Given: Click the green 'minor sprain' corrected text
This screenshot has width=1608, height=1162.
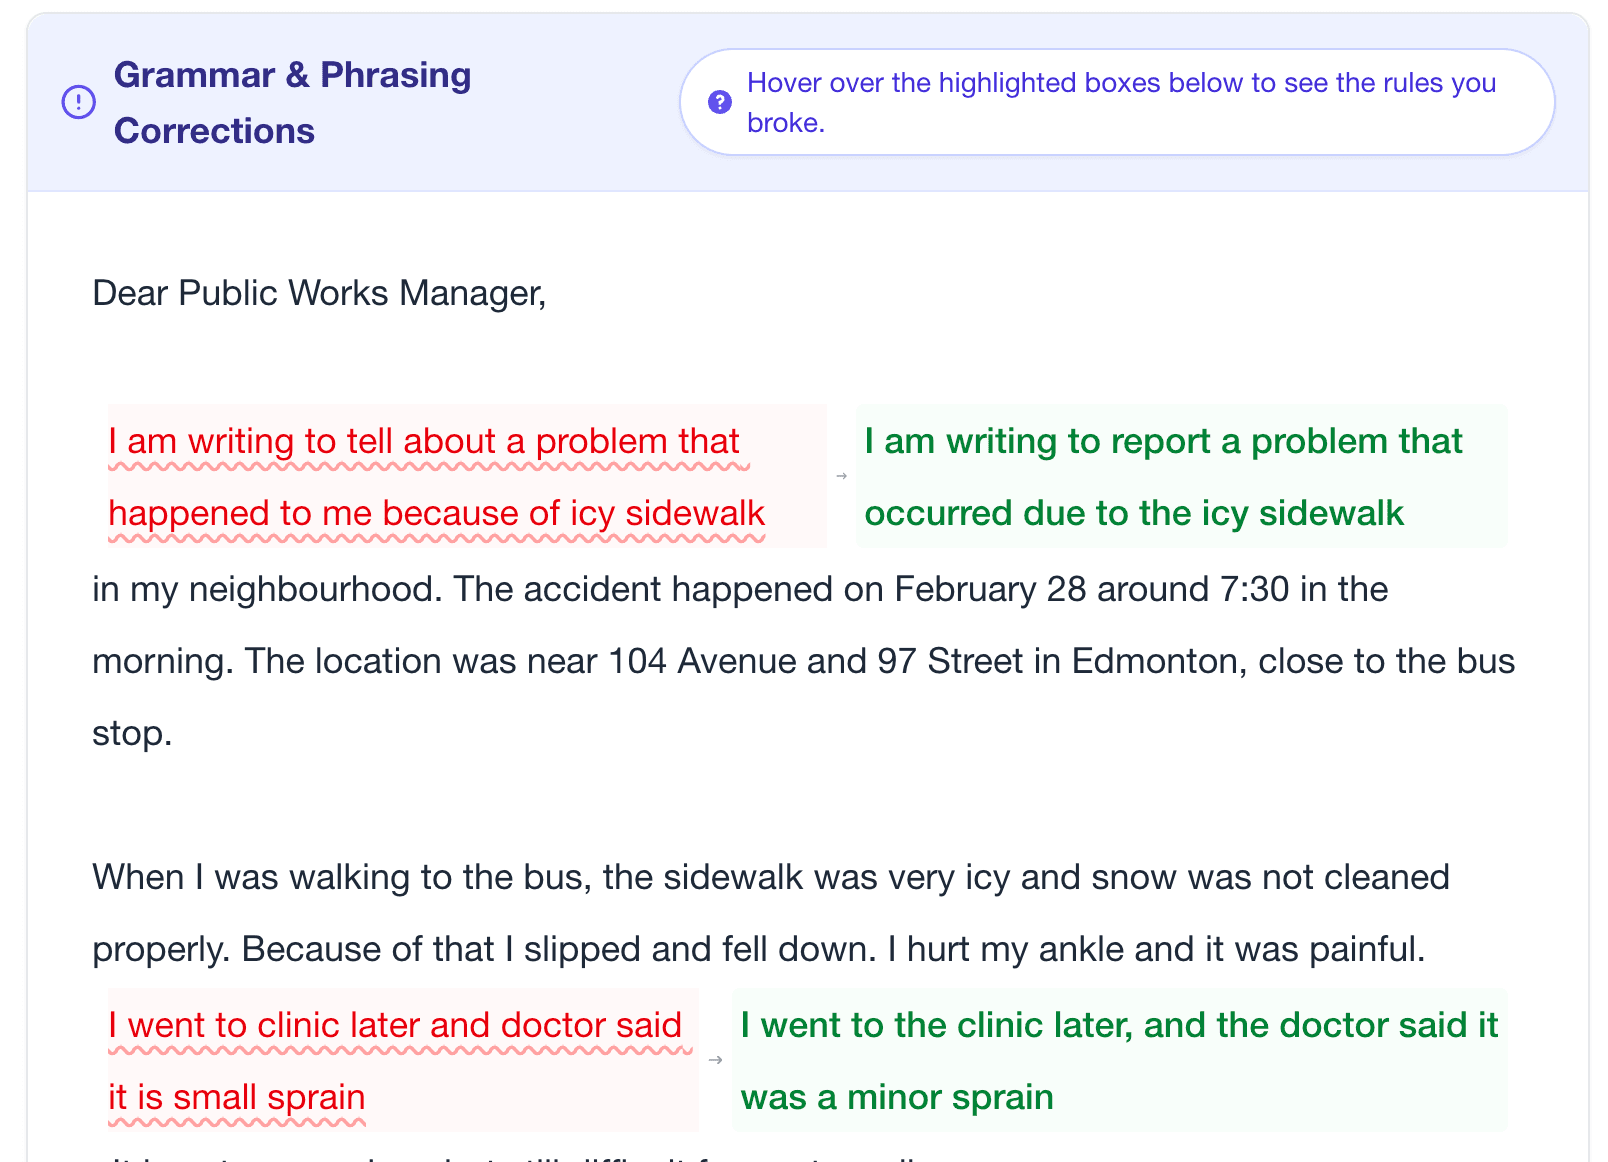Looking at the screenshot, I should (x=1118, y=1060).
